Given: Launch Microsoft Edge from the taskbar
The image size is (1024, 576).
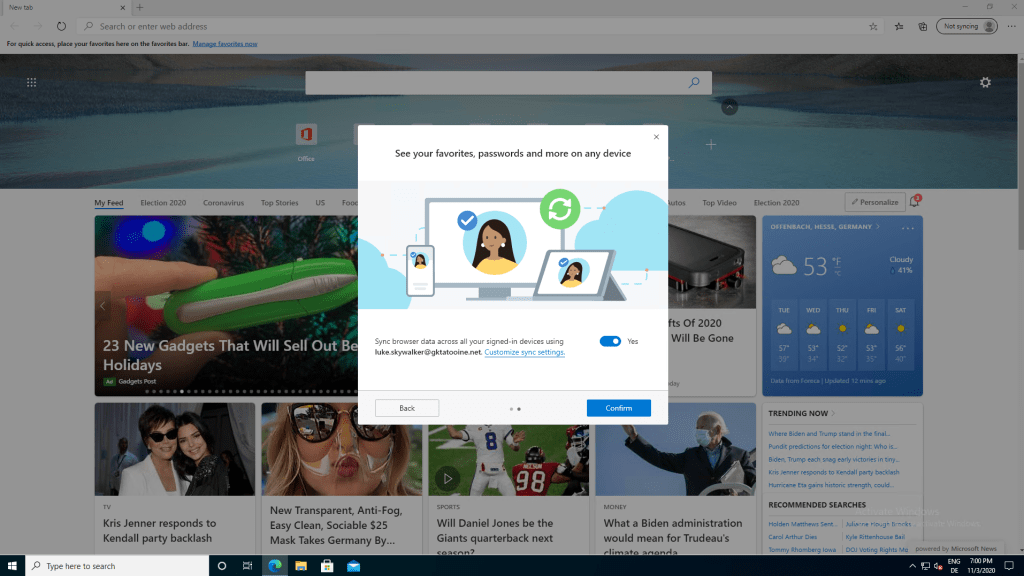Looking at the screenshot, I should coord(273,565).
